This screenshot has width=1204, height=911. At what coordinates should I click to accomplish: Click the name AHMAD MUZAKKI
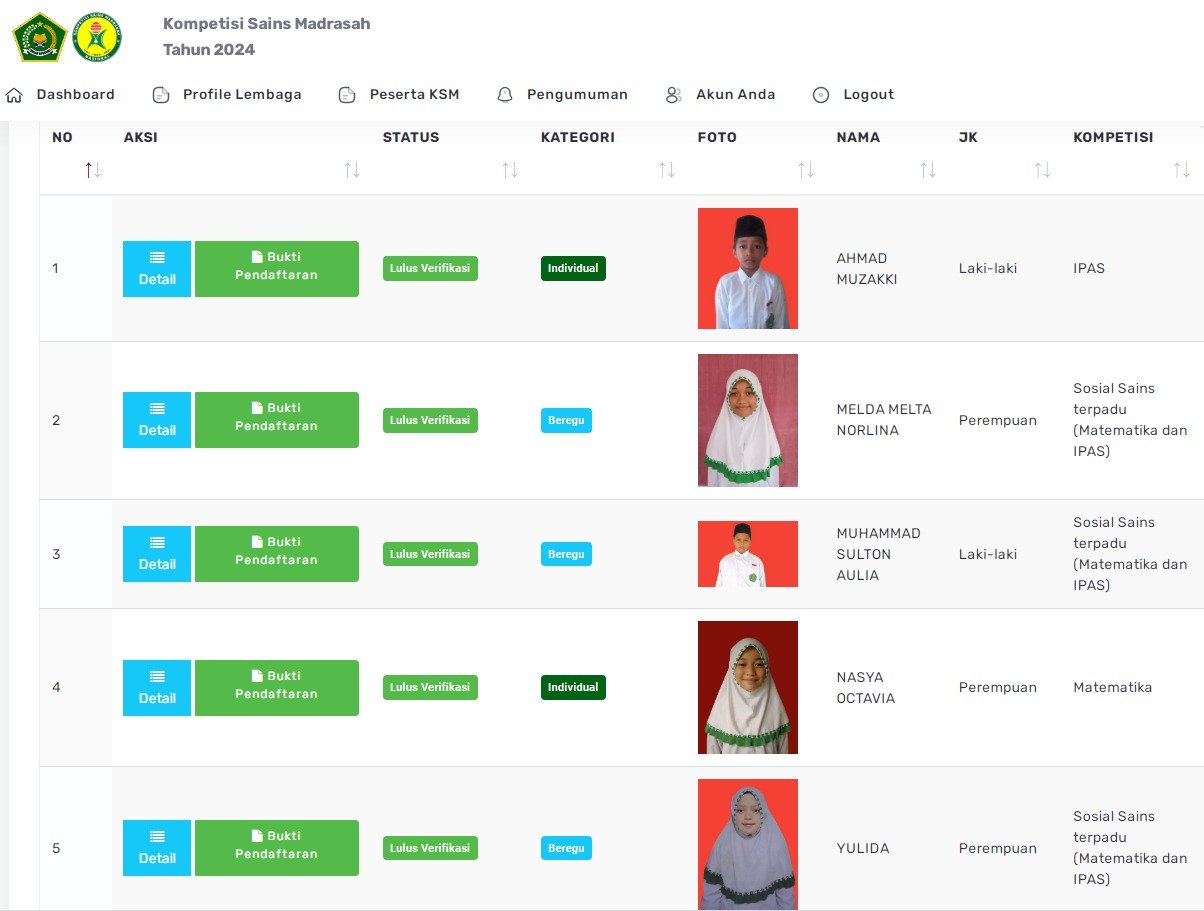tap(867, 269)
